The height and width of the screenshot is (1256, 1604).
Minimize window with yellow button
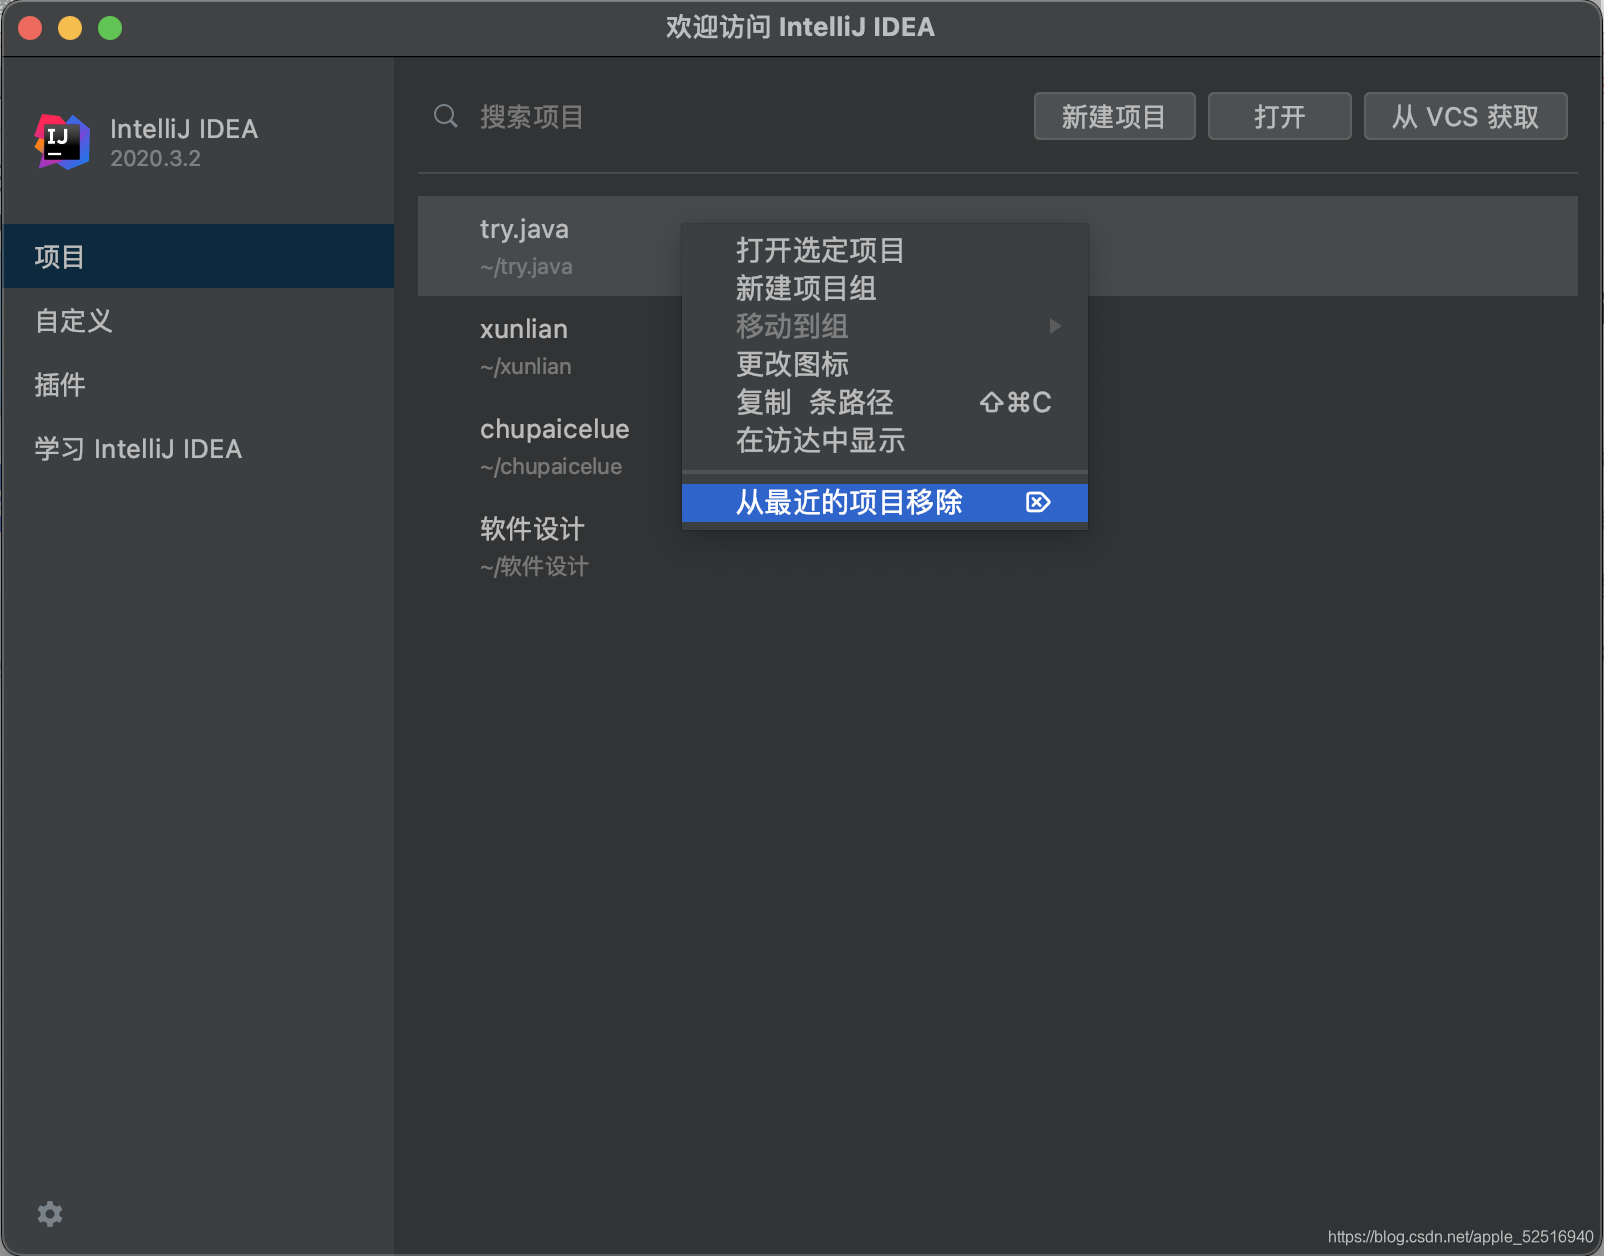tap(70, 28)
